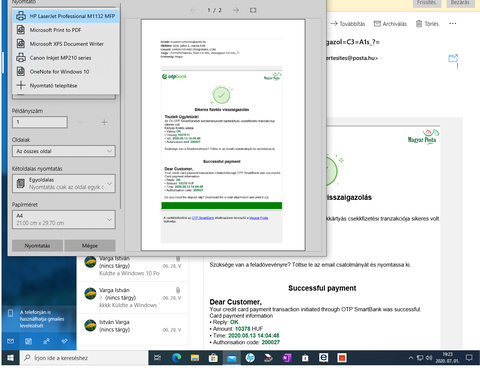
Task: Click Archiválás in the Mail toolbar
Action: 390,24
